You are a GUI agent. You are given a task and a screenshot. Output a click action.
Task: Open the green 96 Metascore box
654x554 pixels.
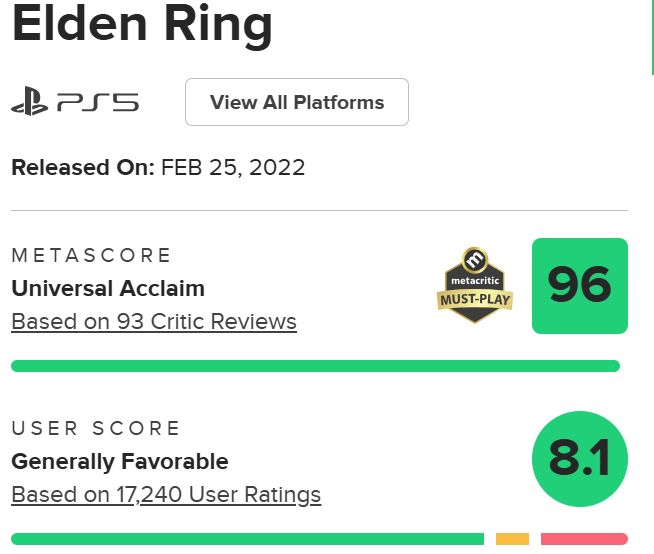point(579,286)
